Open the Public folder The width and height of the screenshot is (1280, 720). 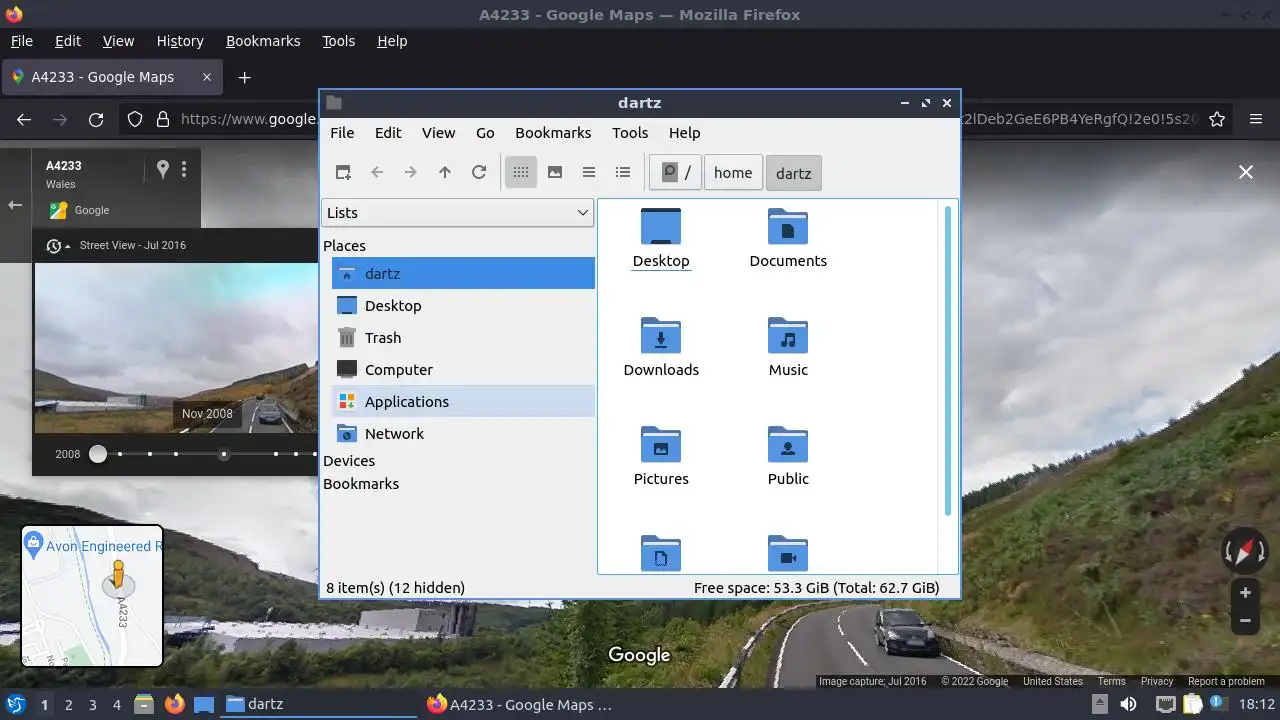pyautogui.click(x=788, y=456)
